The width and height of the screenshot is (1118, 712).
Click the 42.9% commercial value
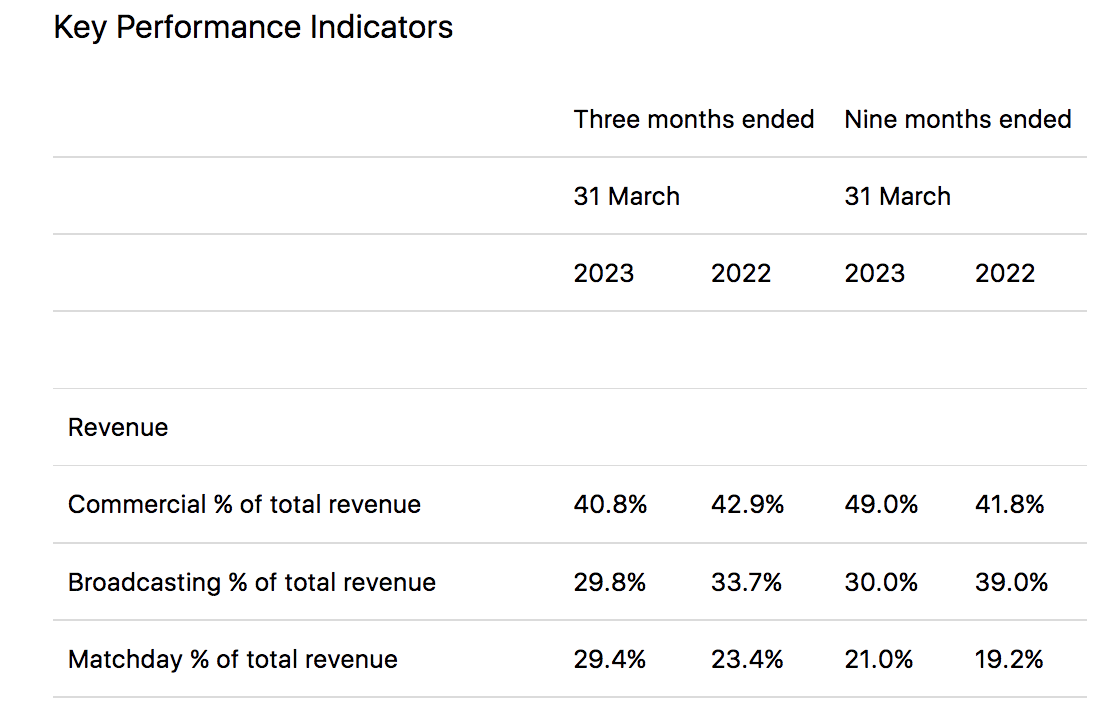747,504
